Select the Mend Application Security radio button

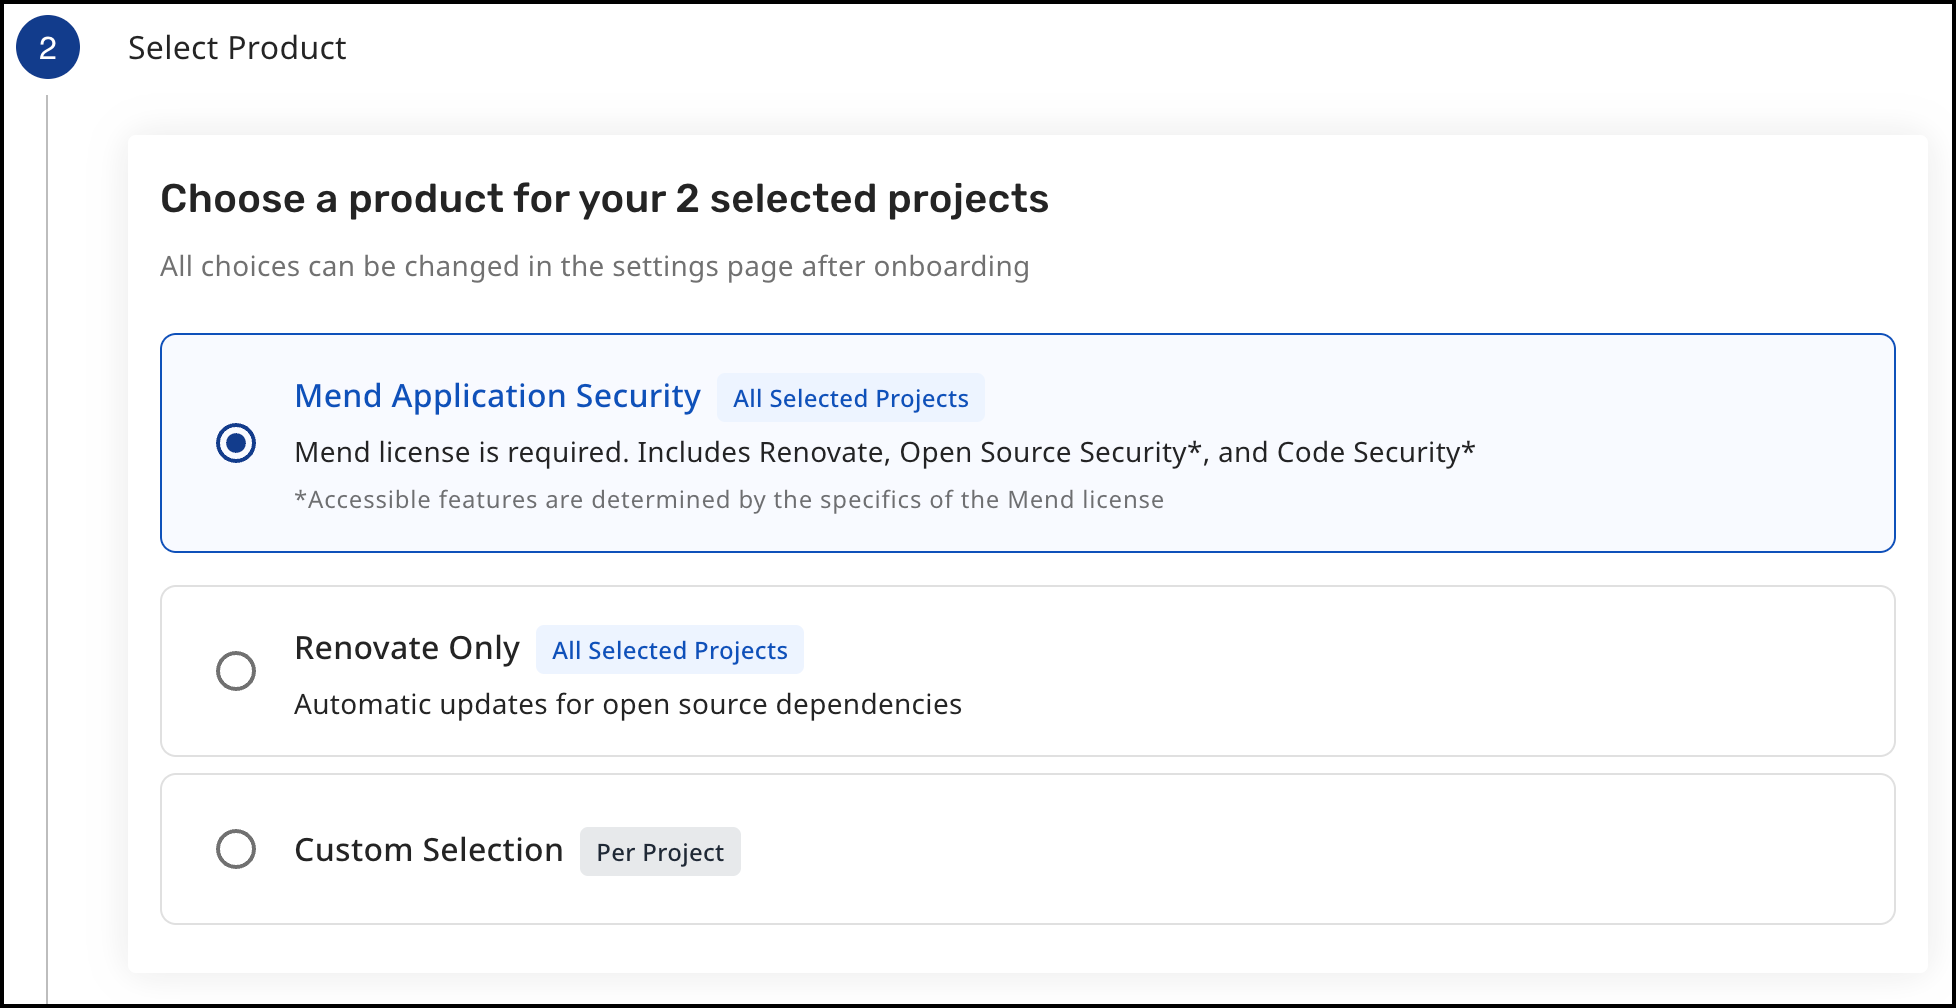[x=236, y=443]
